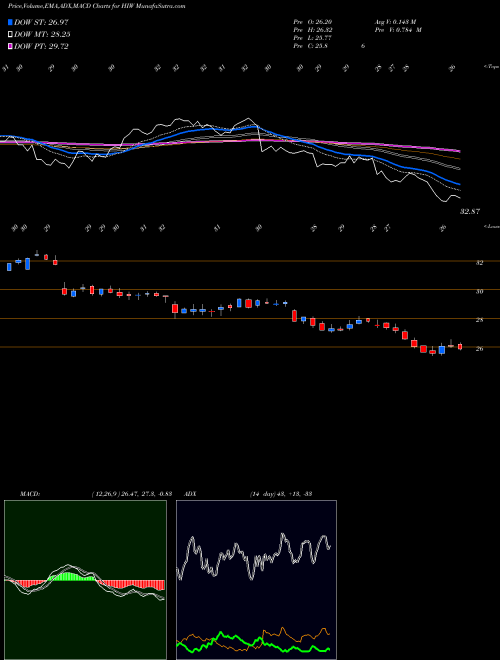Click the 32.87 value under the EMA chart
This screenshot has height=660, width=500.
(x=470, y=211)
